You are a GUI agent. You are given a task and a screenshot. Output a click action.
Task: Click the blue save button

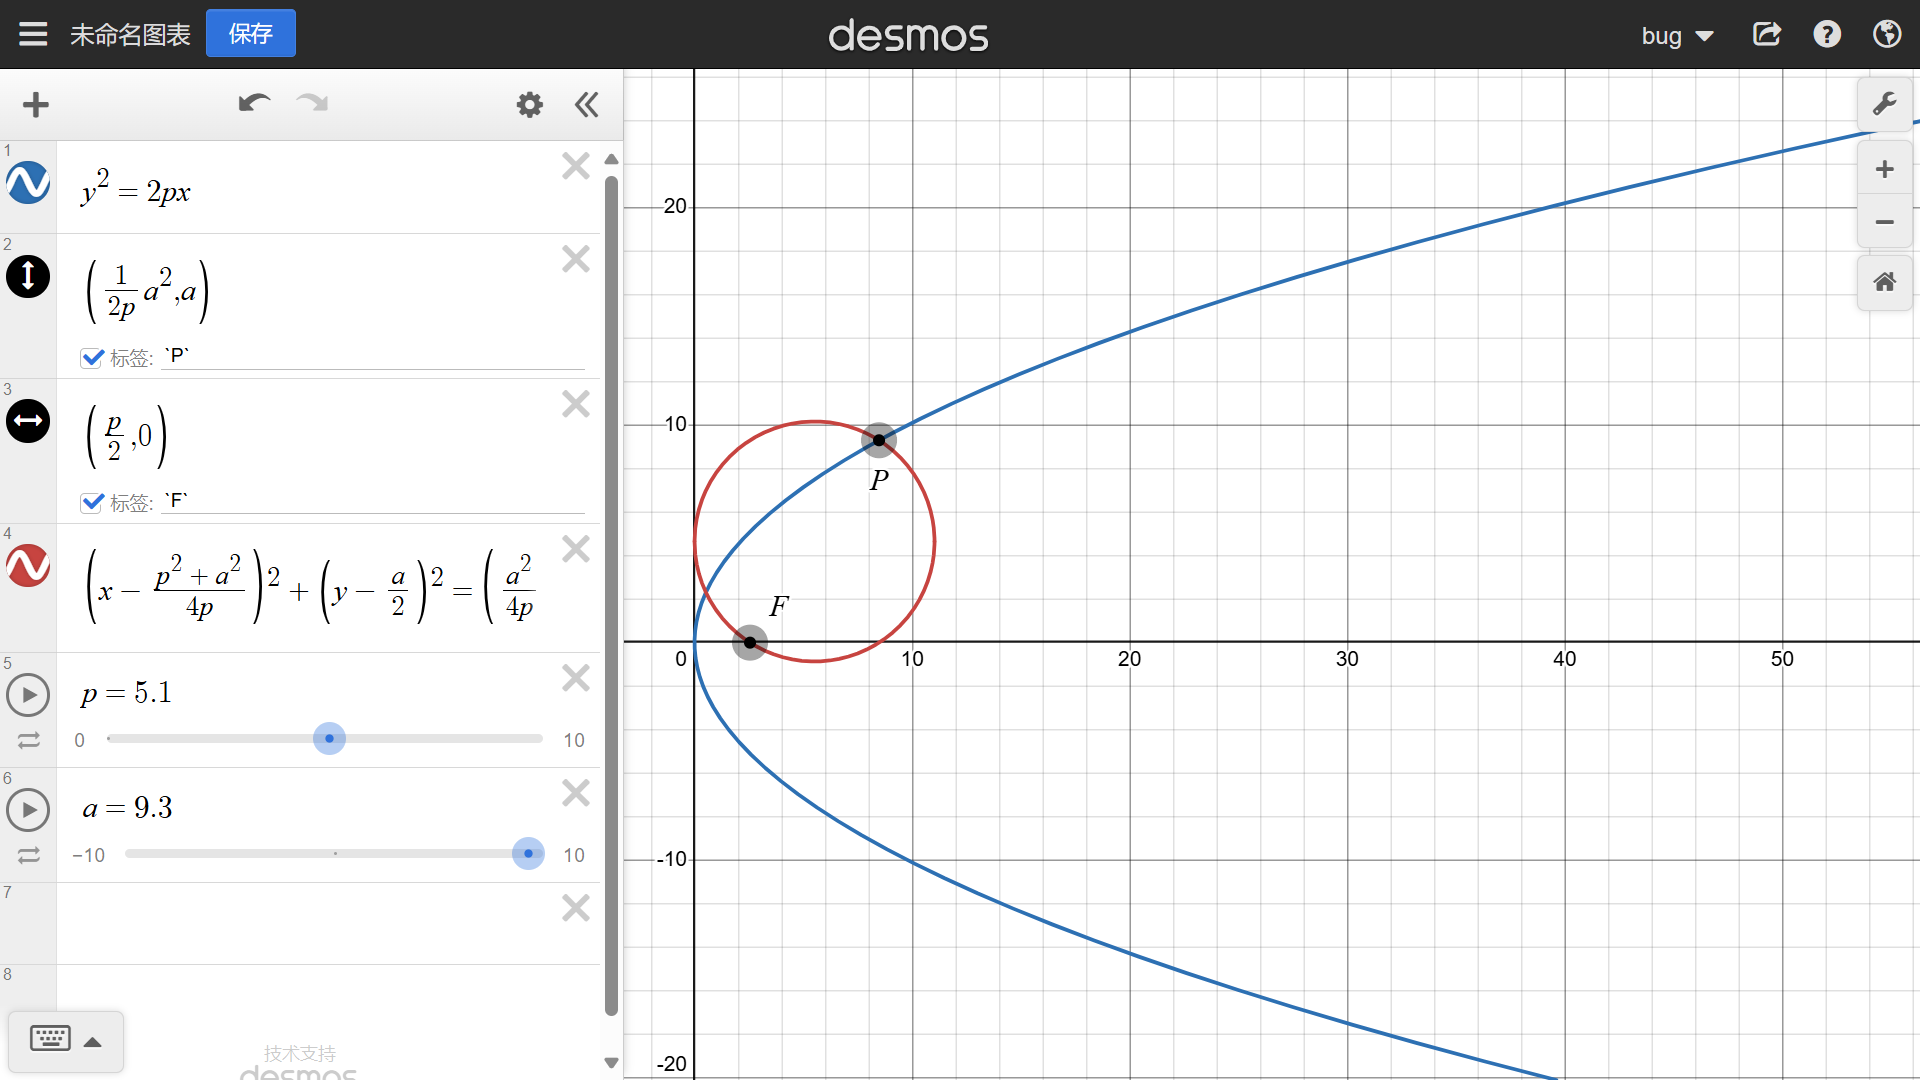250,34
